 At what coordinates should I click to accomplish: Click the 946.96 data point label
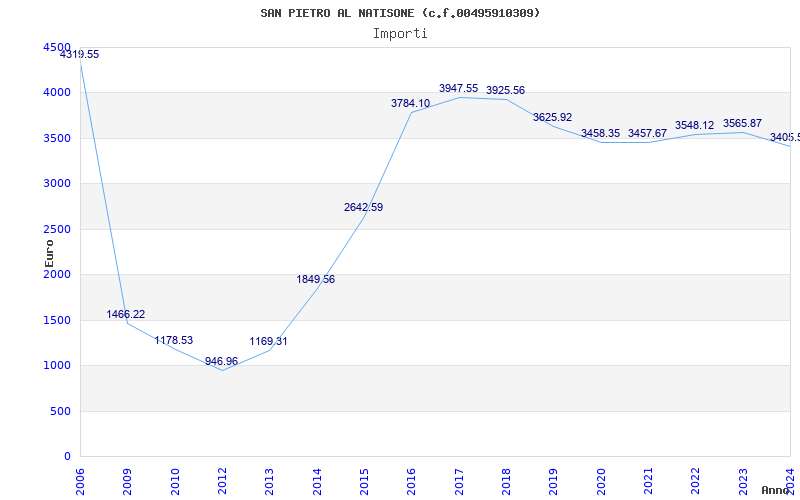tap(221, 361)
